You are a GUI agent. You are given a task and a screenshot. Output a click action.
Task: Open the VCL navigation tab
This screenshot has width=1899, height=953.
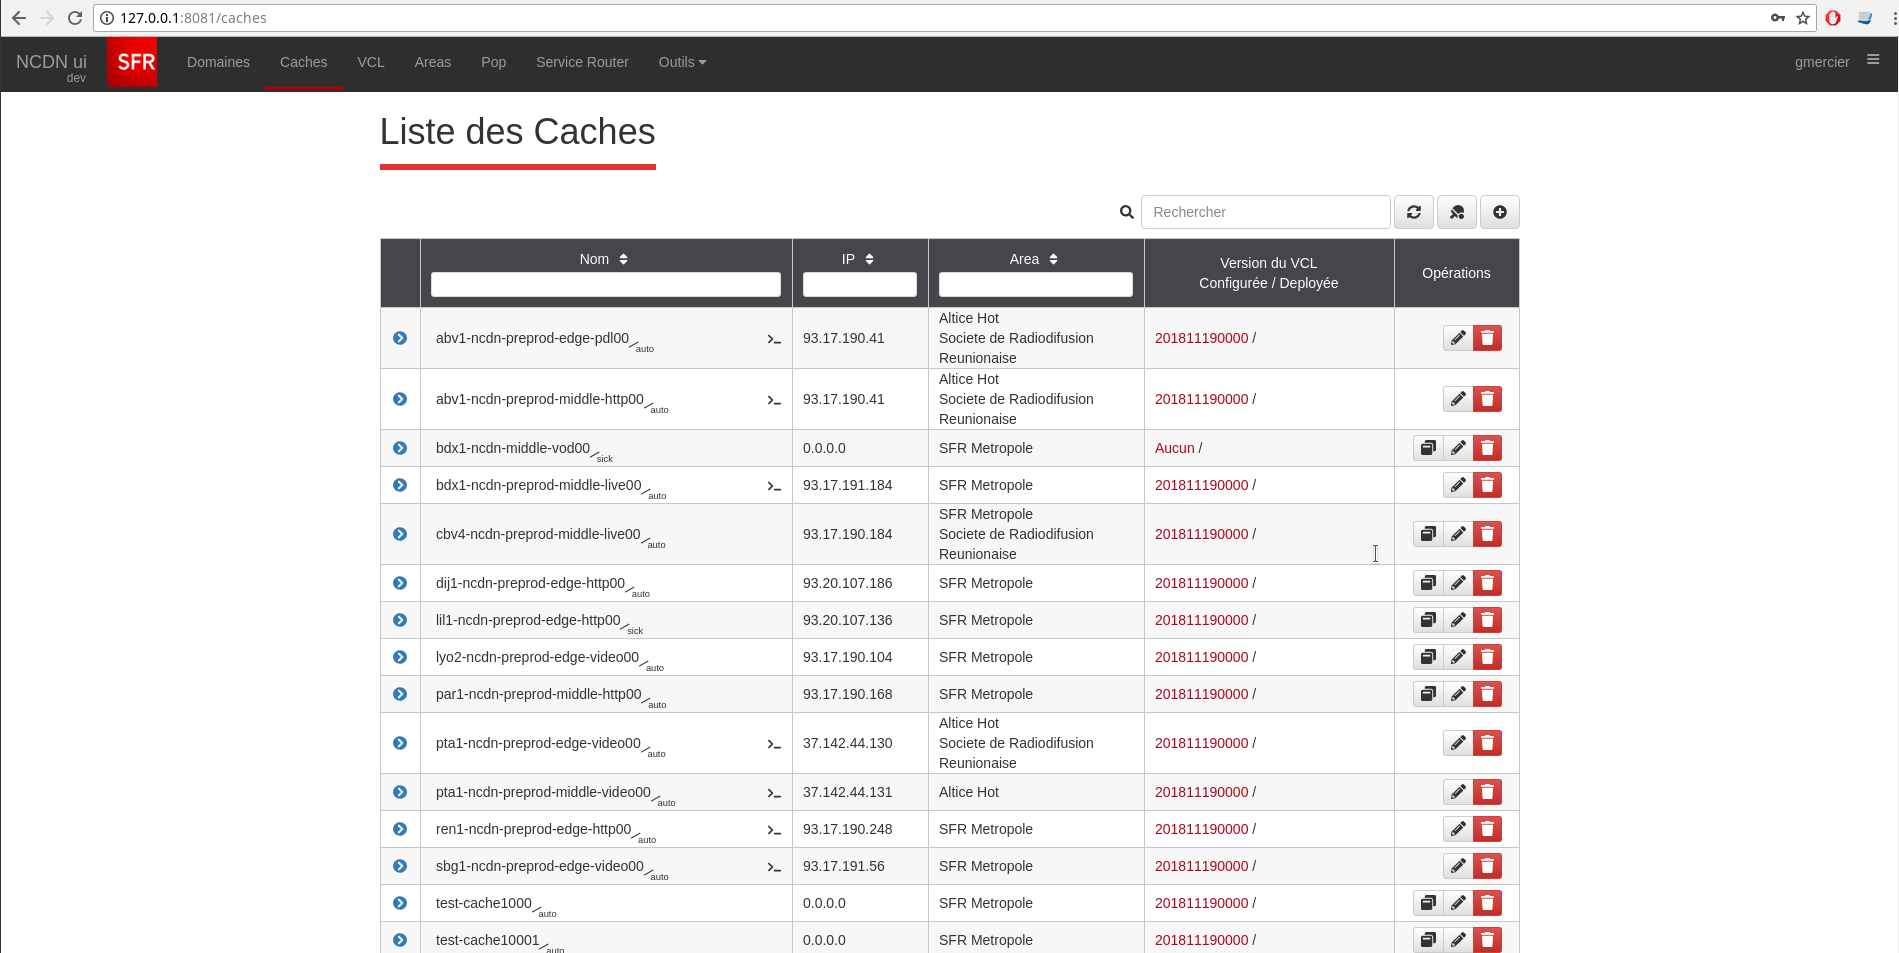point(371,62)
